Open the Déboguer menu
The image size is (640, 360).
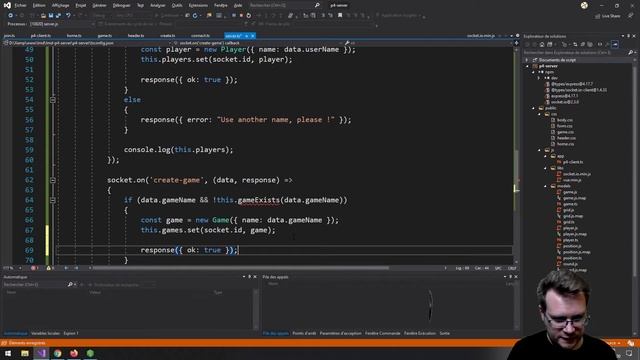121,5
